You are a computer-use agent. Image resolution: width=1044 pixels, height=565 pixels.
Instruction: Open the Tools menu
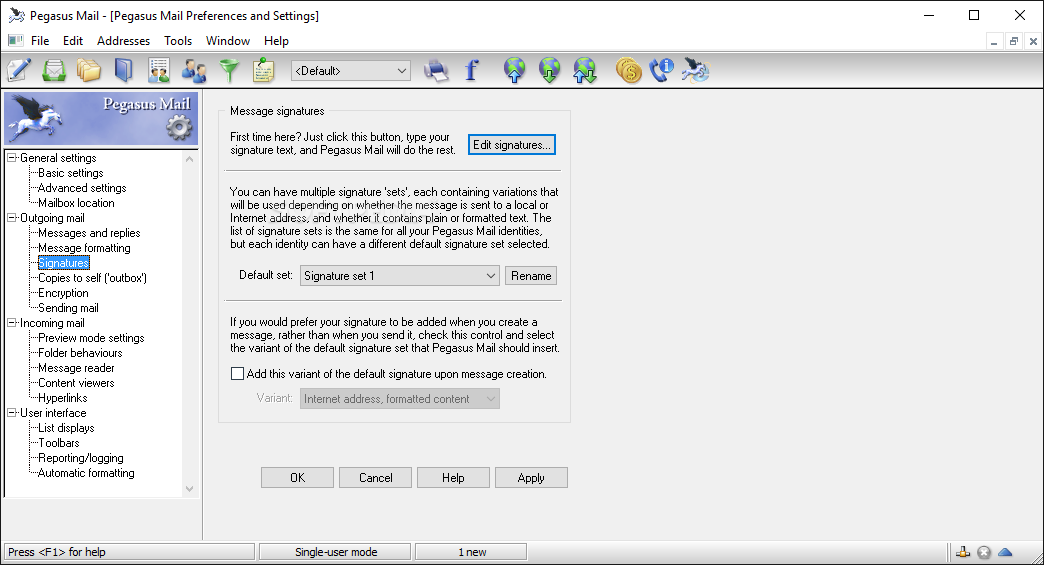[x=178, y=41]
